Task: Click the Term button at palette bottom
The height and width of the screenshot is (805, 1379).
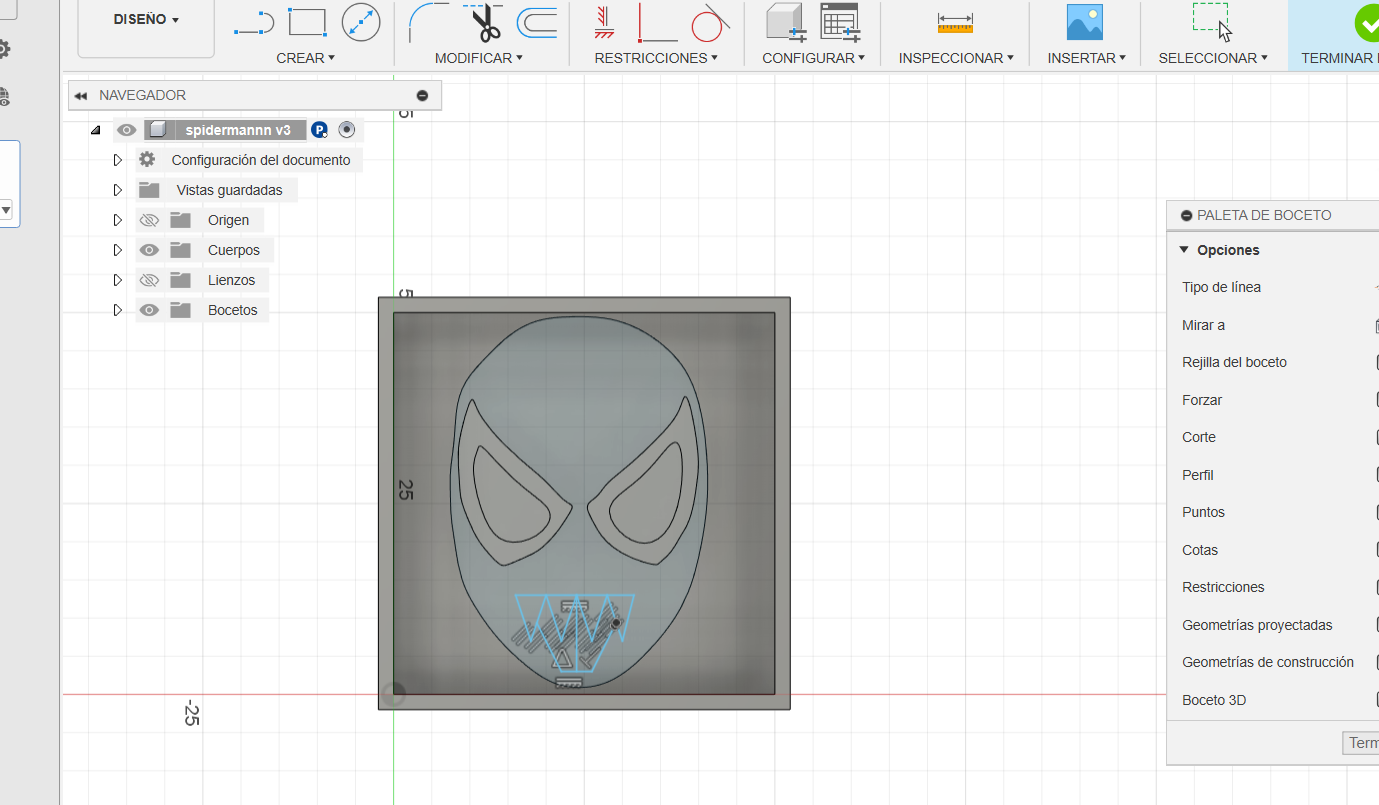Action: point(1361,743)
